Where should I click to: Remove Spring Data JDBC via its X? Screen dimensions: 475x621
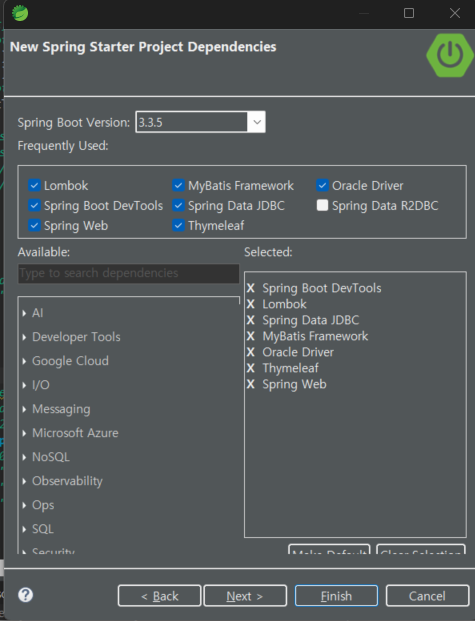pyautogui.click(x=251, y=320)
